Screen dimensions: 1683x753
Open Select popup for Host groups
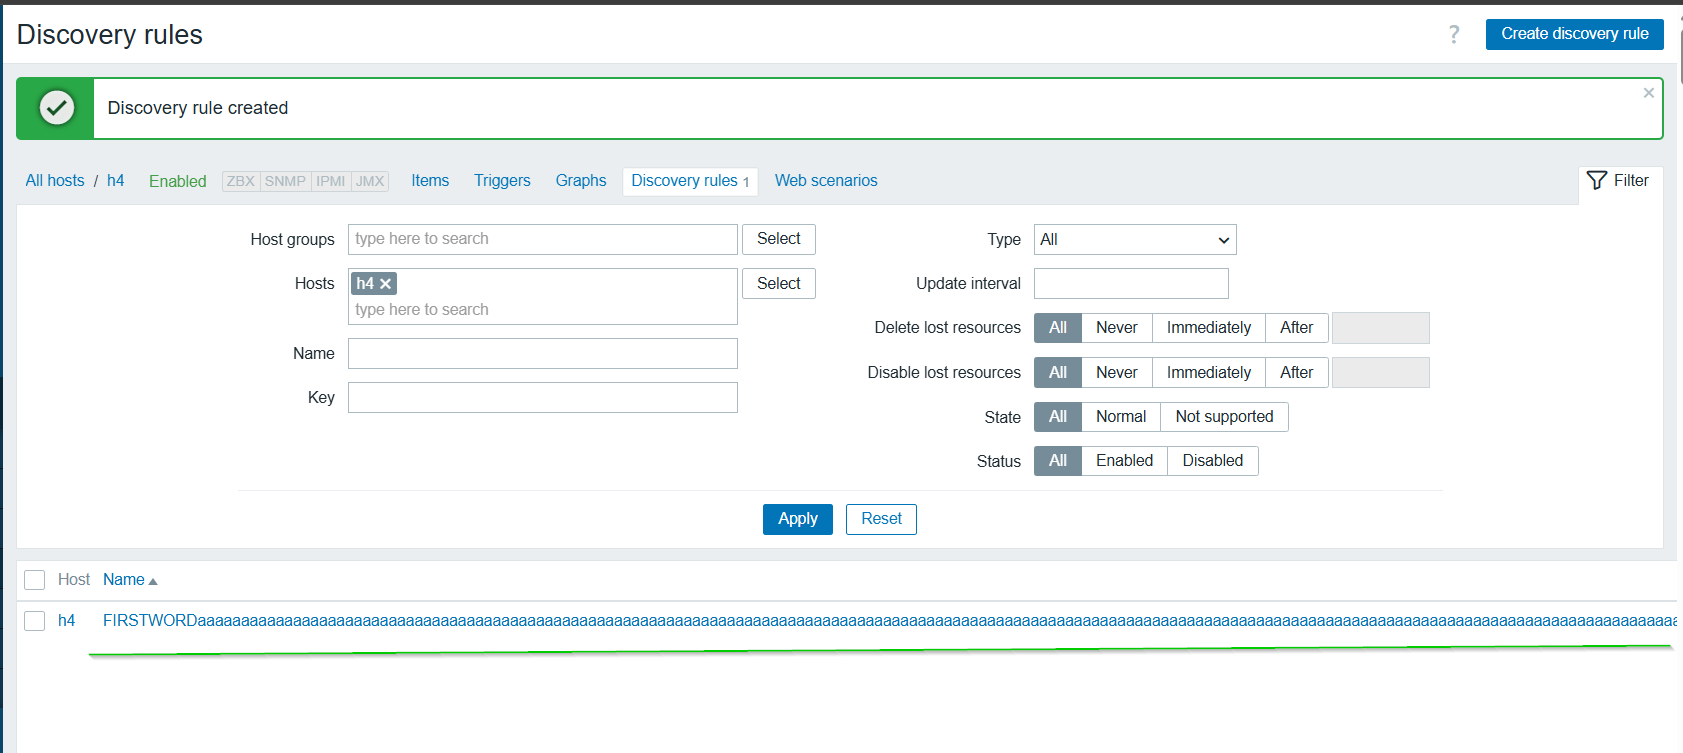click(x=778, y=239)
